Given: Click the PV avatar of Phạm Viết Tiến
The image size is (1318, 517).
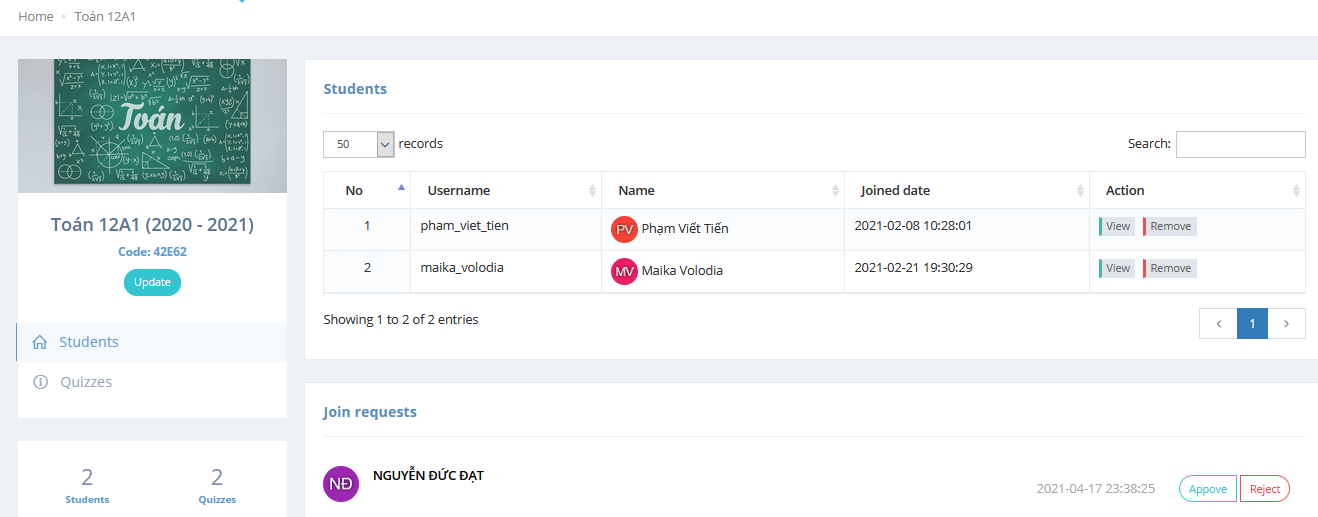Looking at the screenshot, I should tap(624, 229).
